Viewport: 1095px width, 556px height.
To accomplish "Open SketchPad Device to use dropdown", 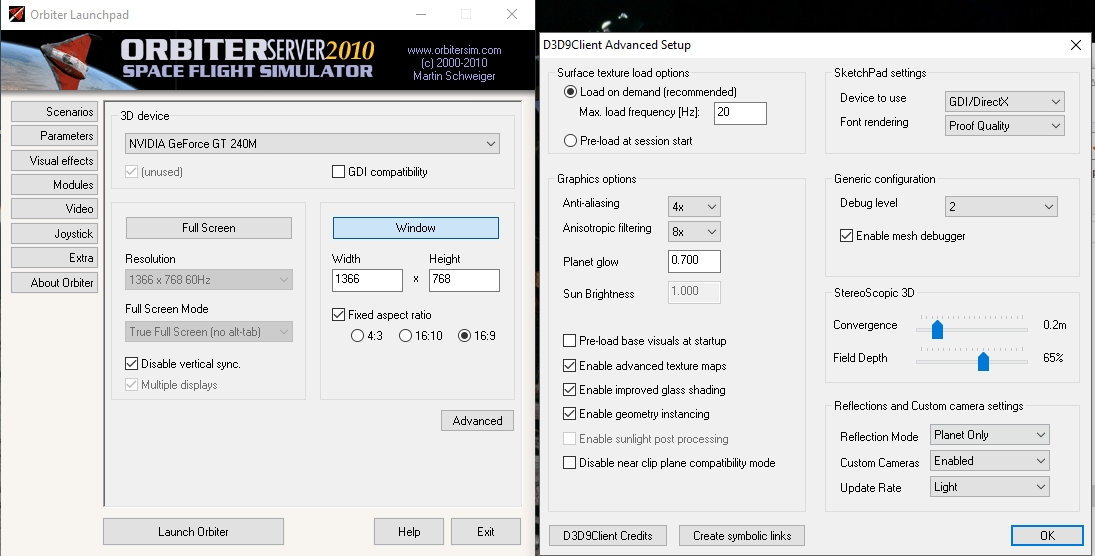I will pos(1004,102).
